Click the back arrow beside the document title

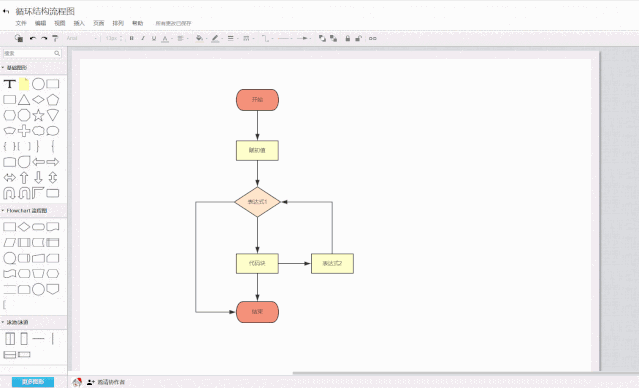(x=6, y=11)
